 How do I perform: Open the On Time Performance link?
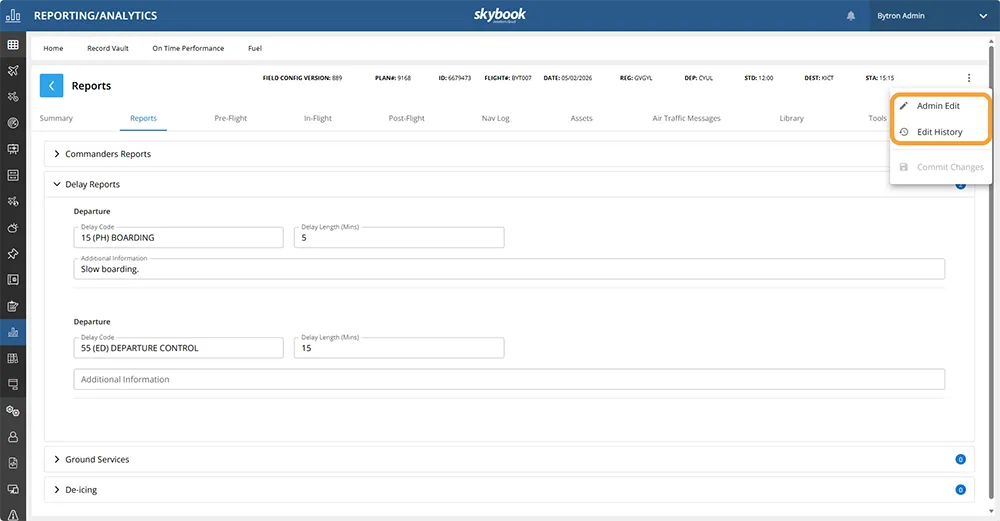coord(188,48)
